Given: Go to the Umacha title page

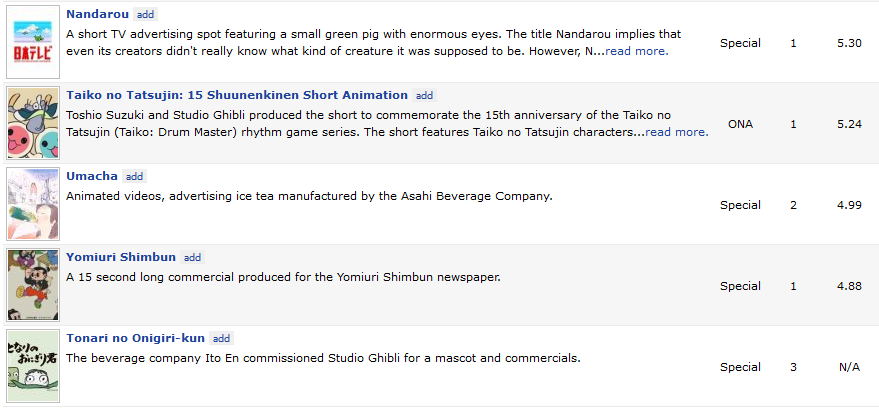Looking at the screenshot, I should 92,176.
